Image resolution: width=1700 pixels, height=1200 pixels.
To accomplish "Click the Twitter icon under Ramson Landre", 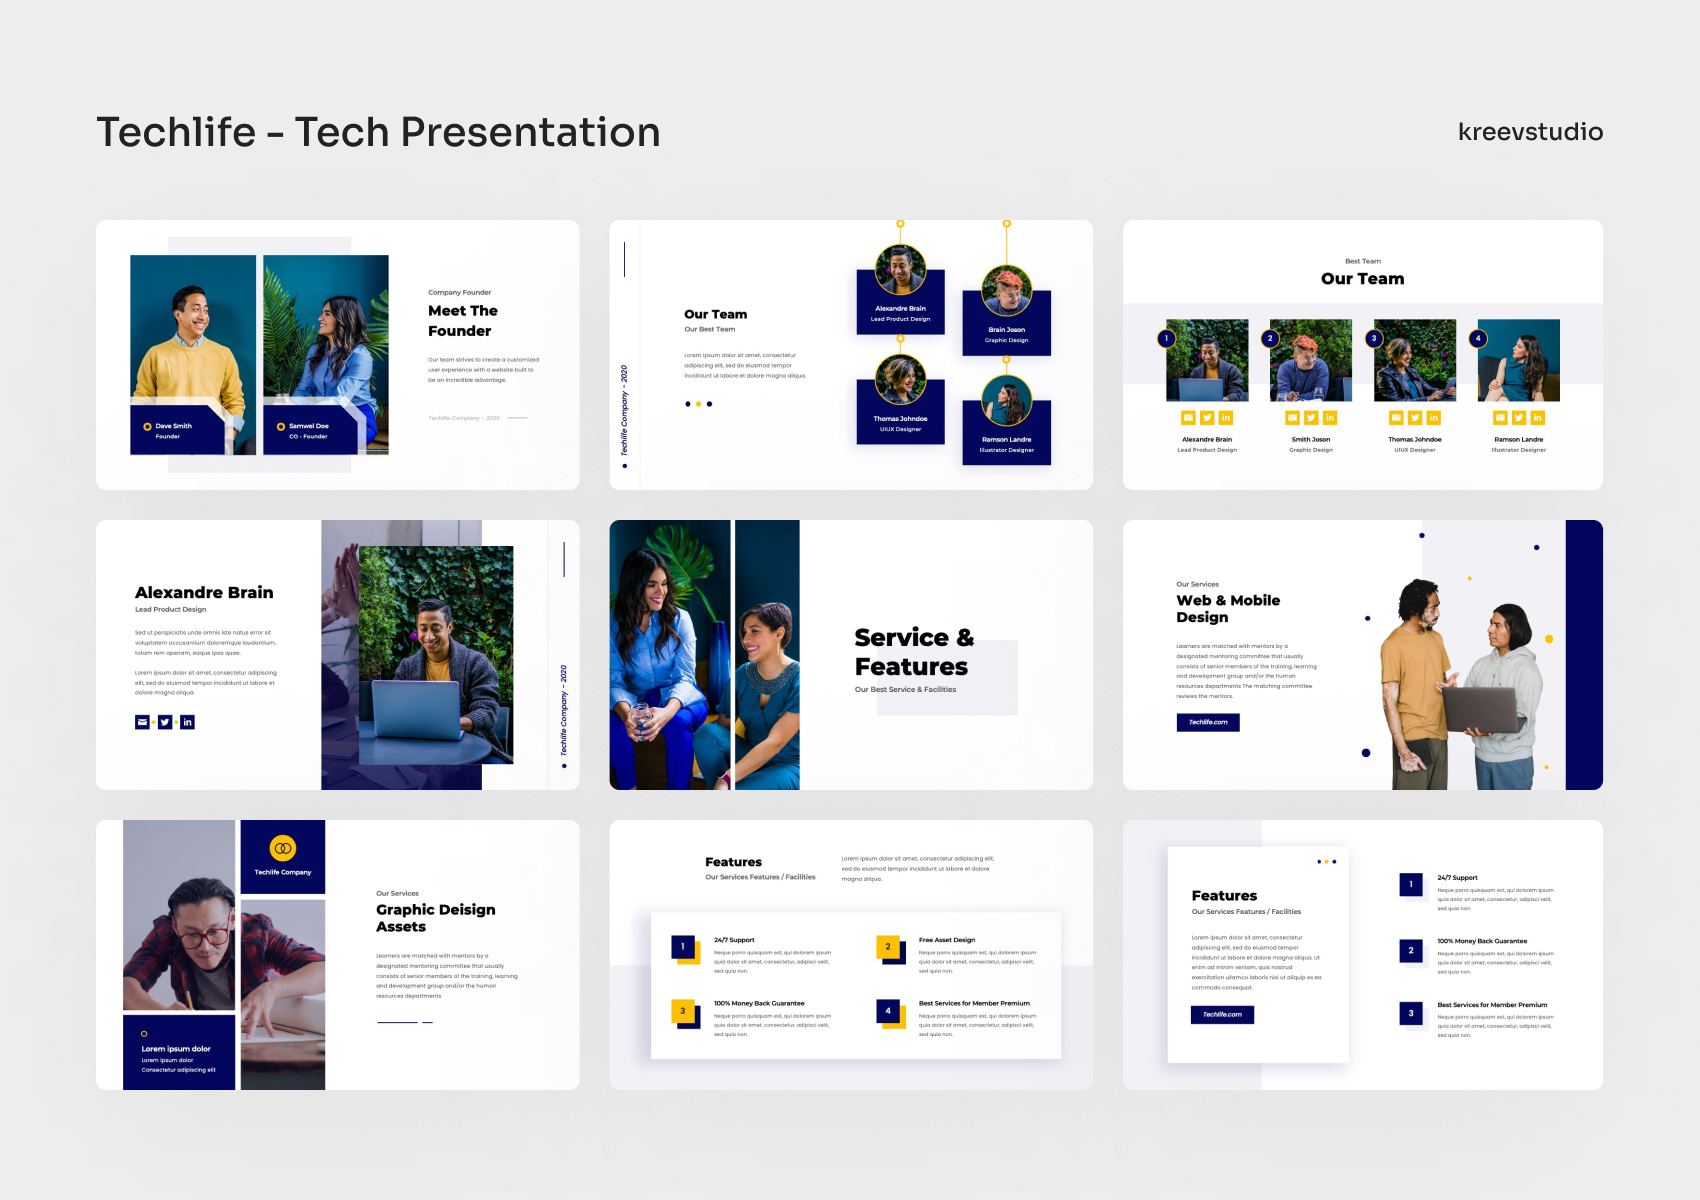I will pyautogui.click(x=1518, y=417).
